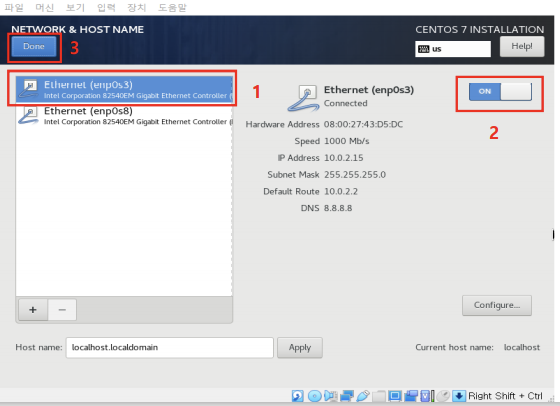Screen dimensions: 560x406
Task: Click the Default Route value 10.0.2.2
Action: click(x=341, y=191)
